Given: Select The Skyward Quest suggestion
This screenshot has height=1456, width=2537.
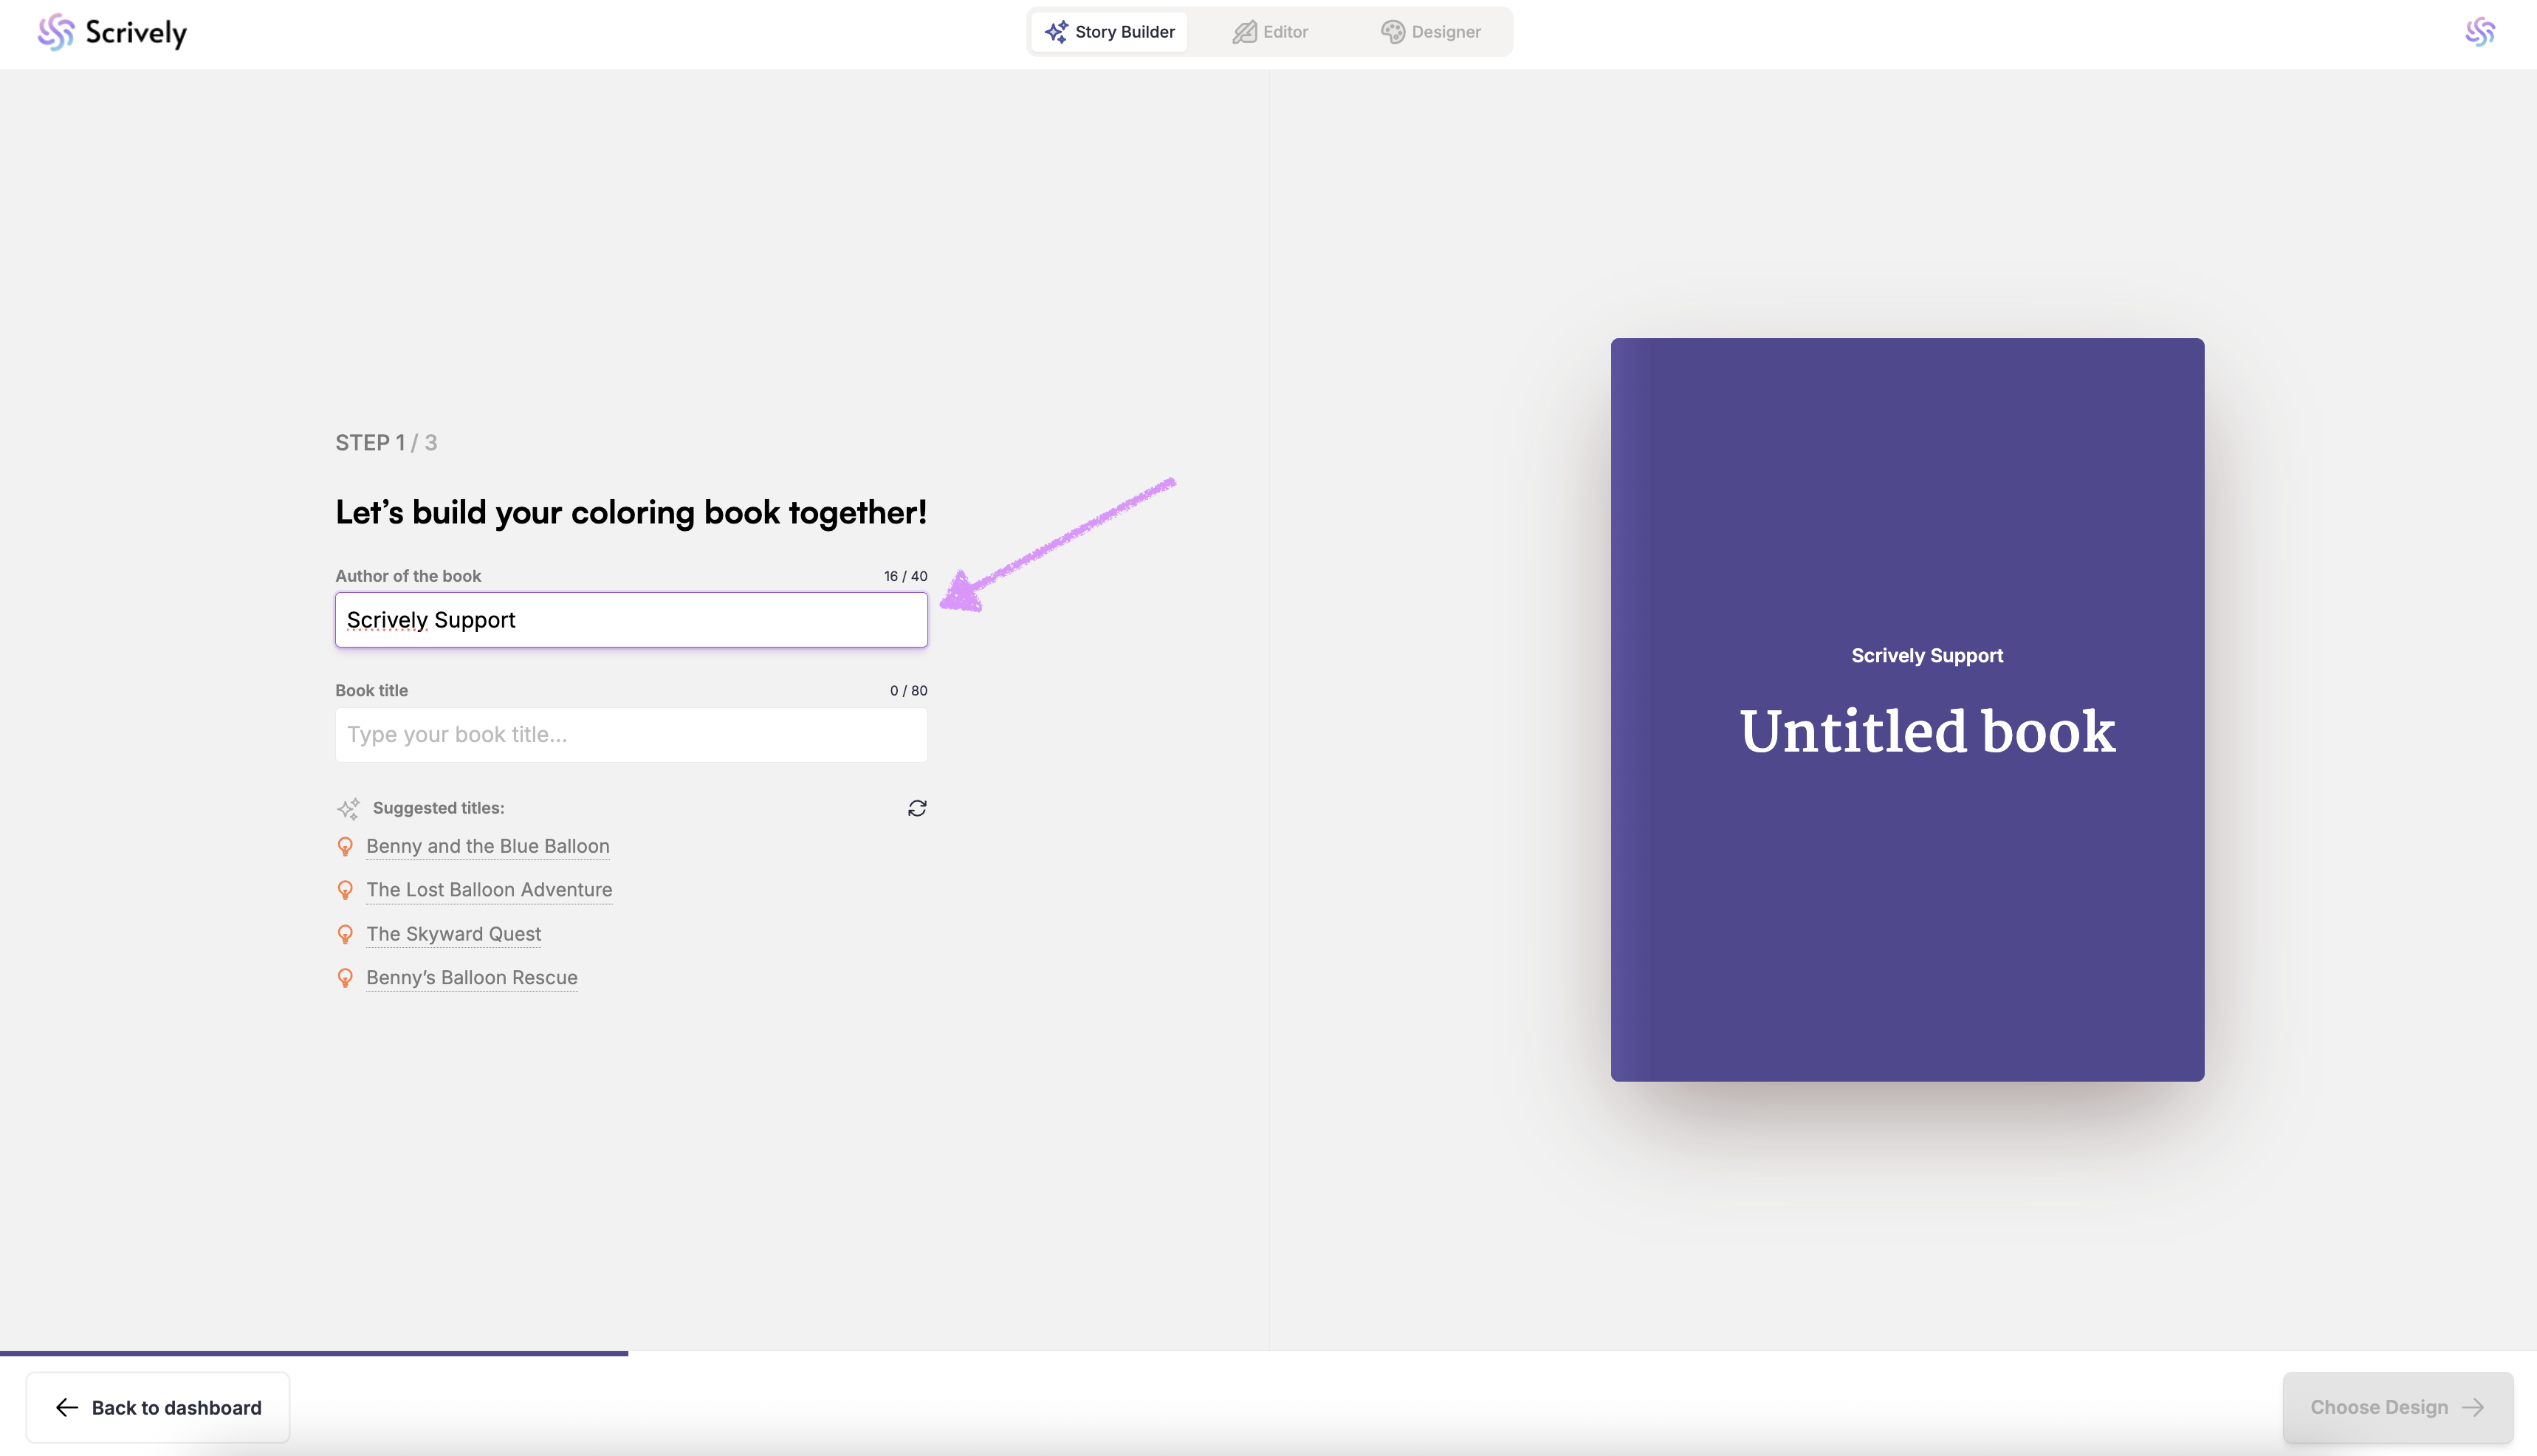Looking at the screenshot, I should click(x=453, y=934).
